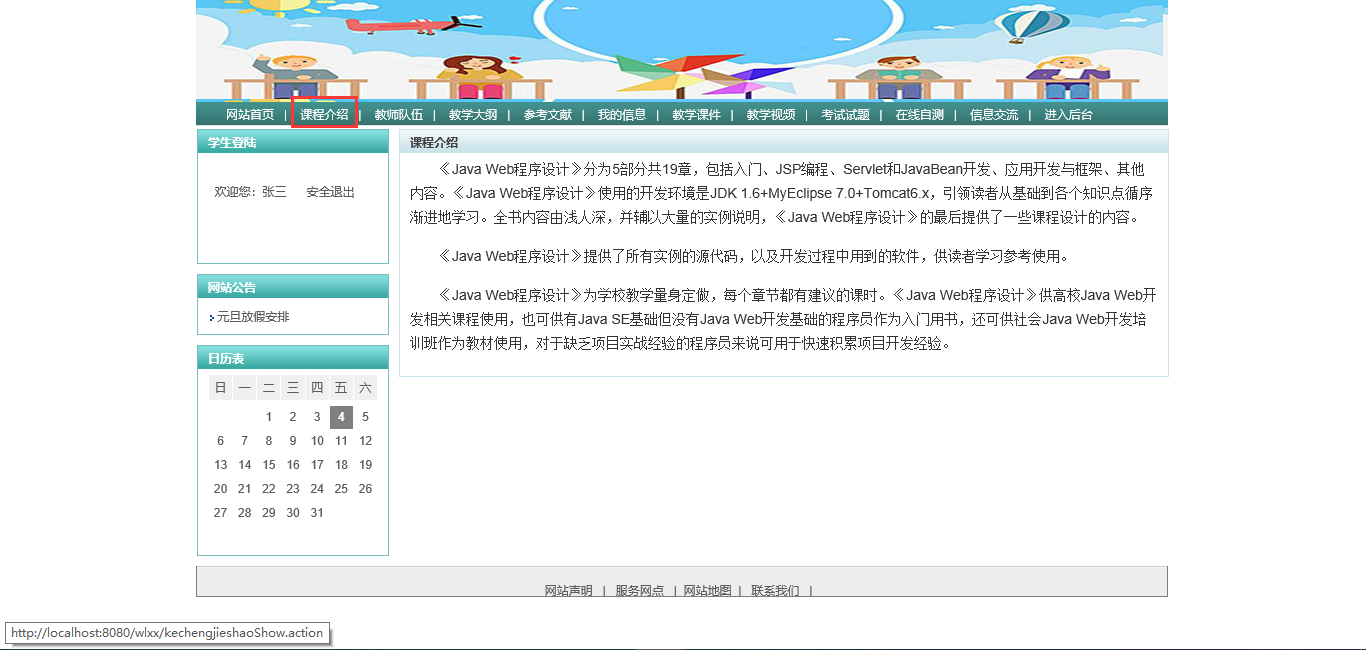The image size is (1366, 650).
Task: Click the 安全退出 logout link
Action: [x=331, y=192]
